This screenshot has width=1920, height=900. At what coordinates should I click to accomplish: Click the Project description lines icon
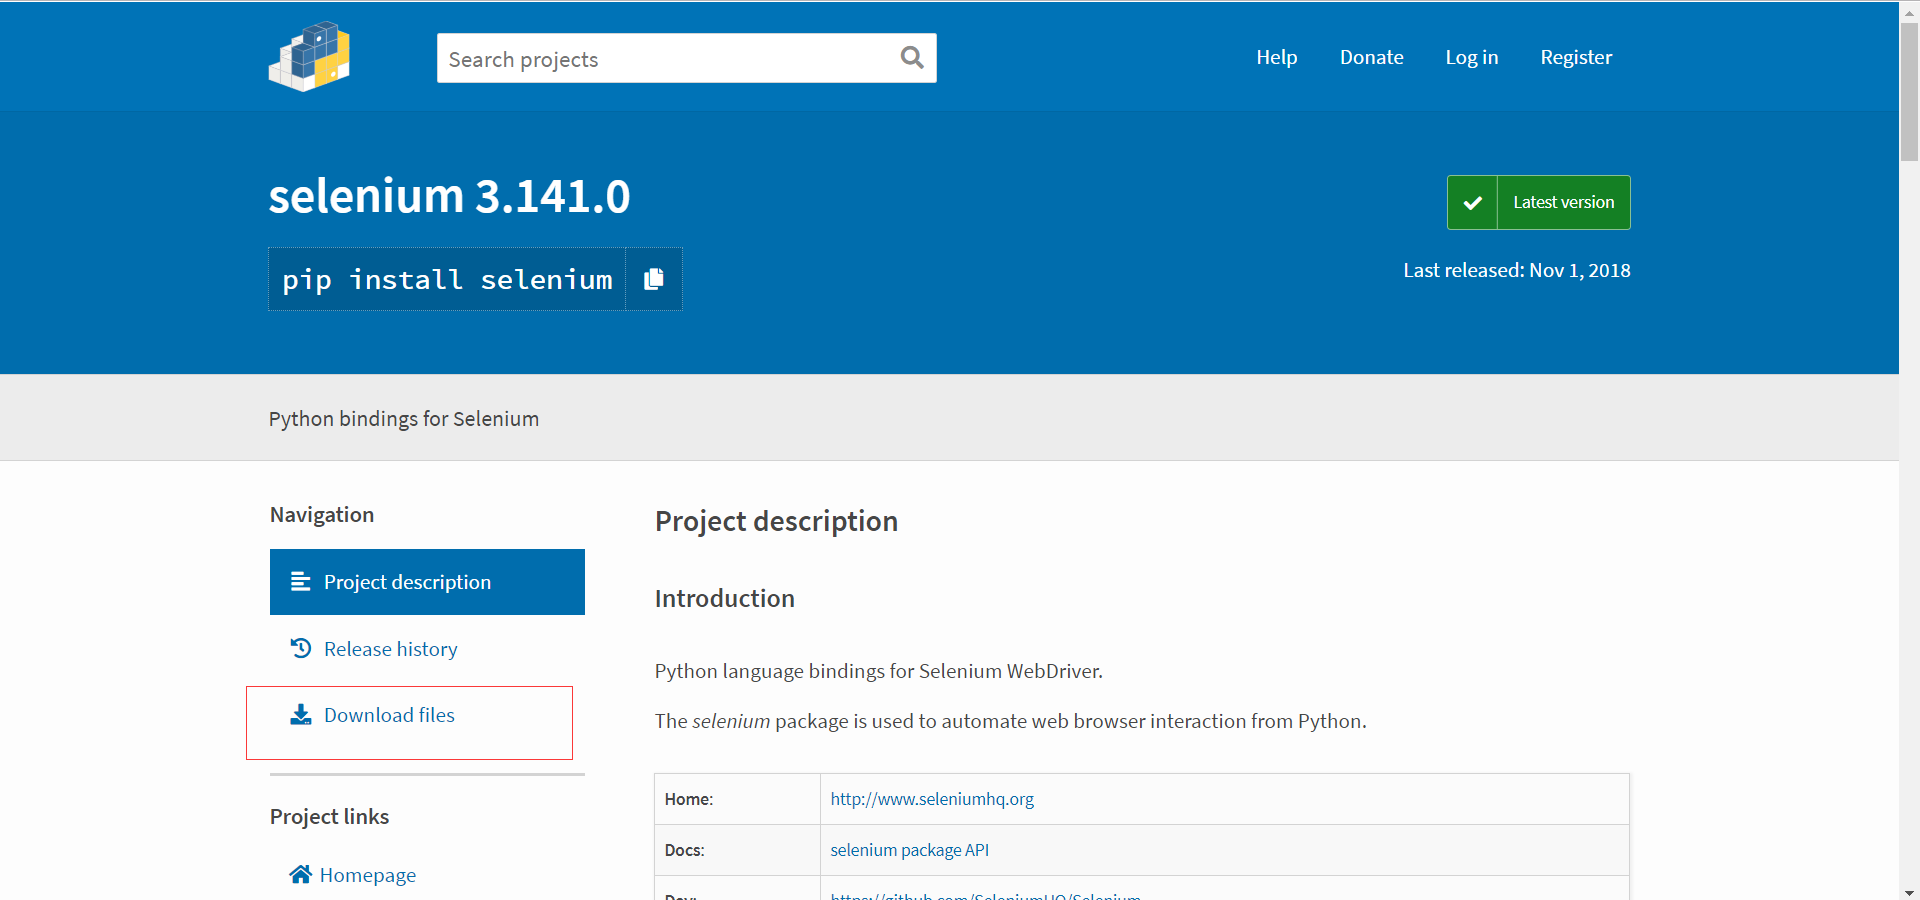(x=300, y=582)
